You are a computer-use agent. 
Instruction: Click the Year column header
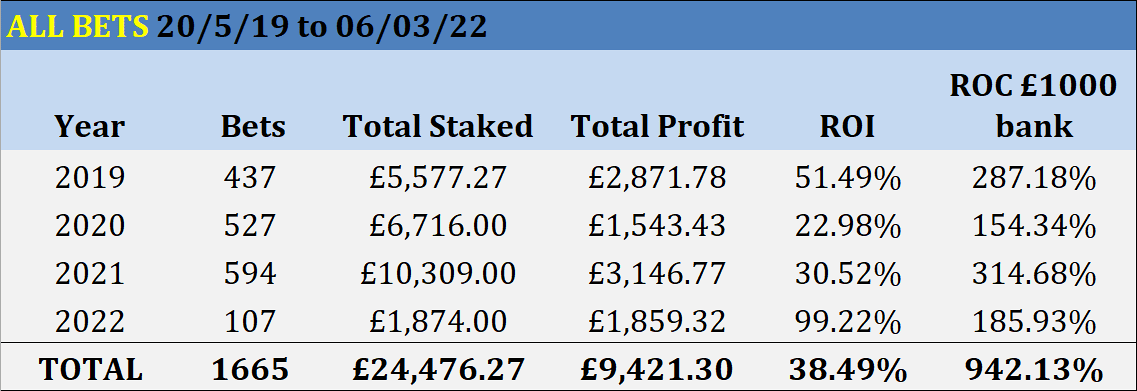(90, 126)
